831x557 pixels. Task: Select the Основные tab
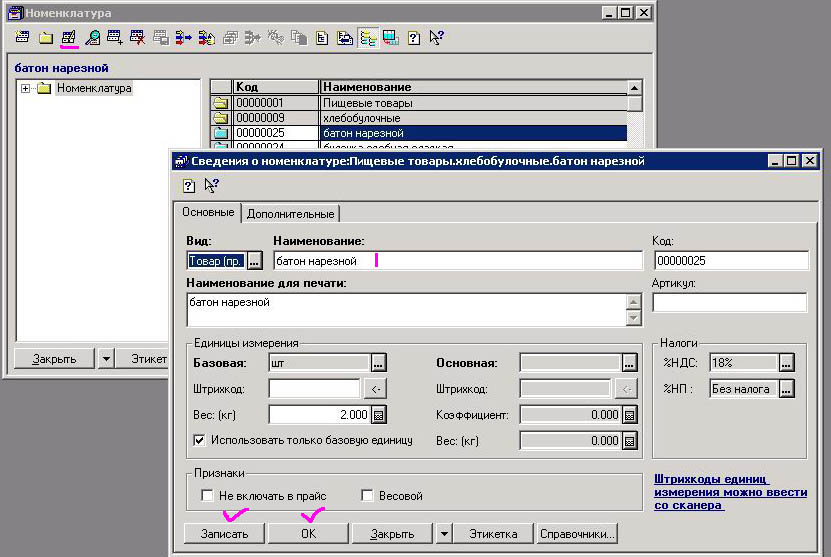tap(207, 213)
